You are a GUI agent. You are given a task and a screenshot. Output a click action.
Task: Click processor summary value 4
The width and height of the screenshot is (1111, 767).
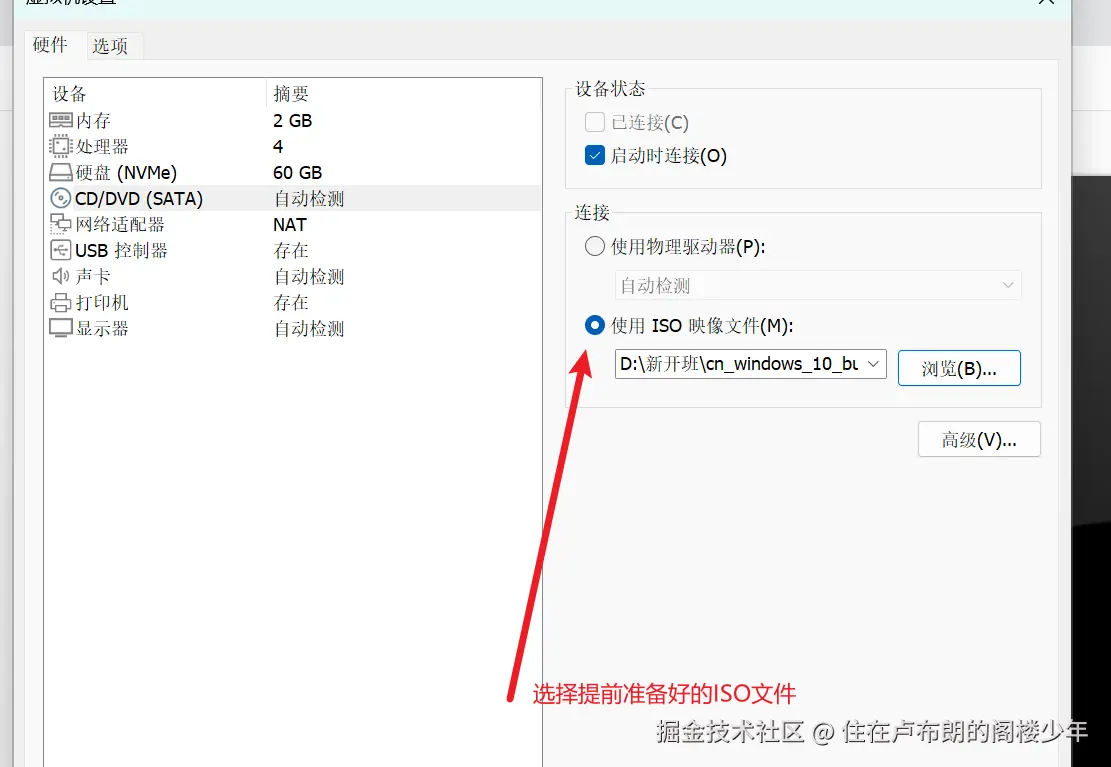[278, 146]
